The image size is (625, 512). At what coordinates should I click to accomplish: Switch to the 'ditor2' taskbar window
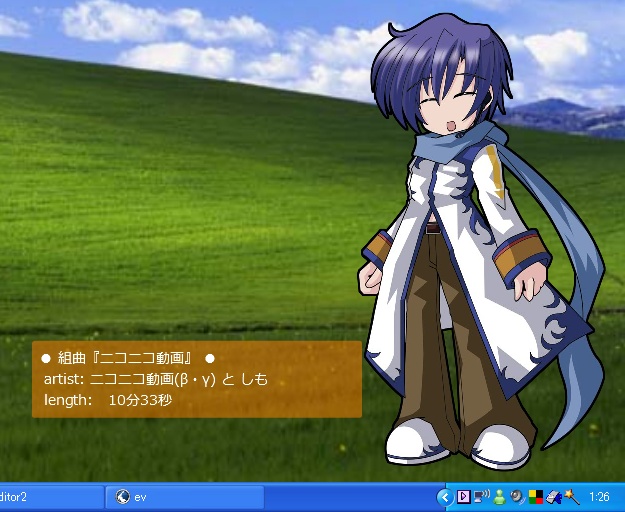pos(51,497)
